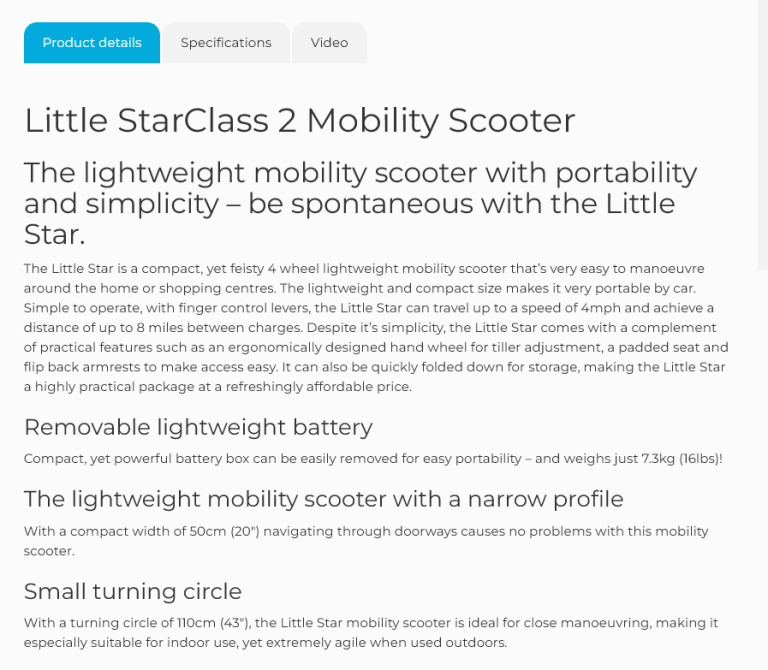The image size is (768, 670).
Task: Open the Product details tab
Action: point(92,43)
